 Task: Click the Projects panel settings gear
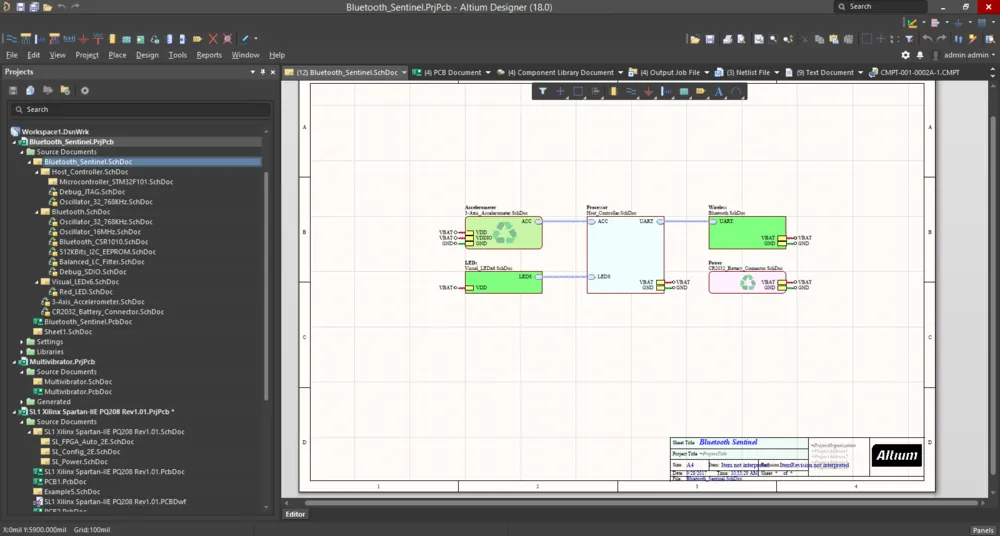[84, 91]
